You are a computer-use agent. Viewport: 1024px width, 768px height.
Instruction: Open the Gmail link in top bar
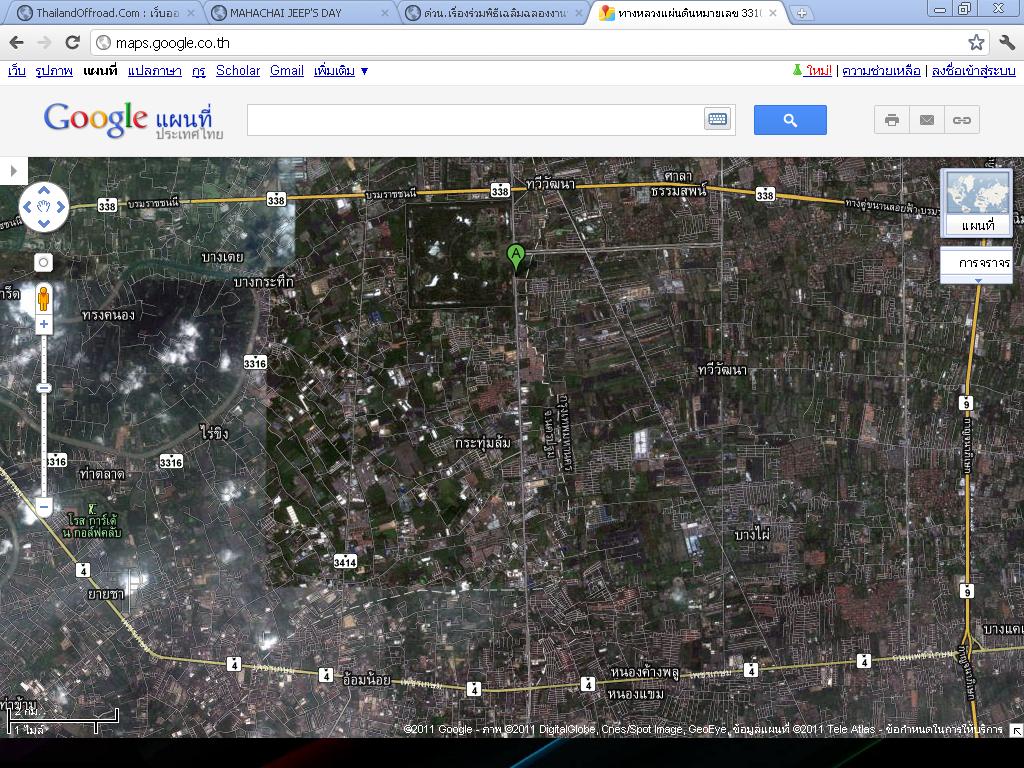286,71
